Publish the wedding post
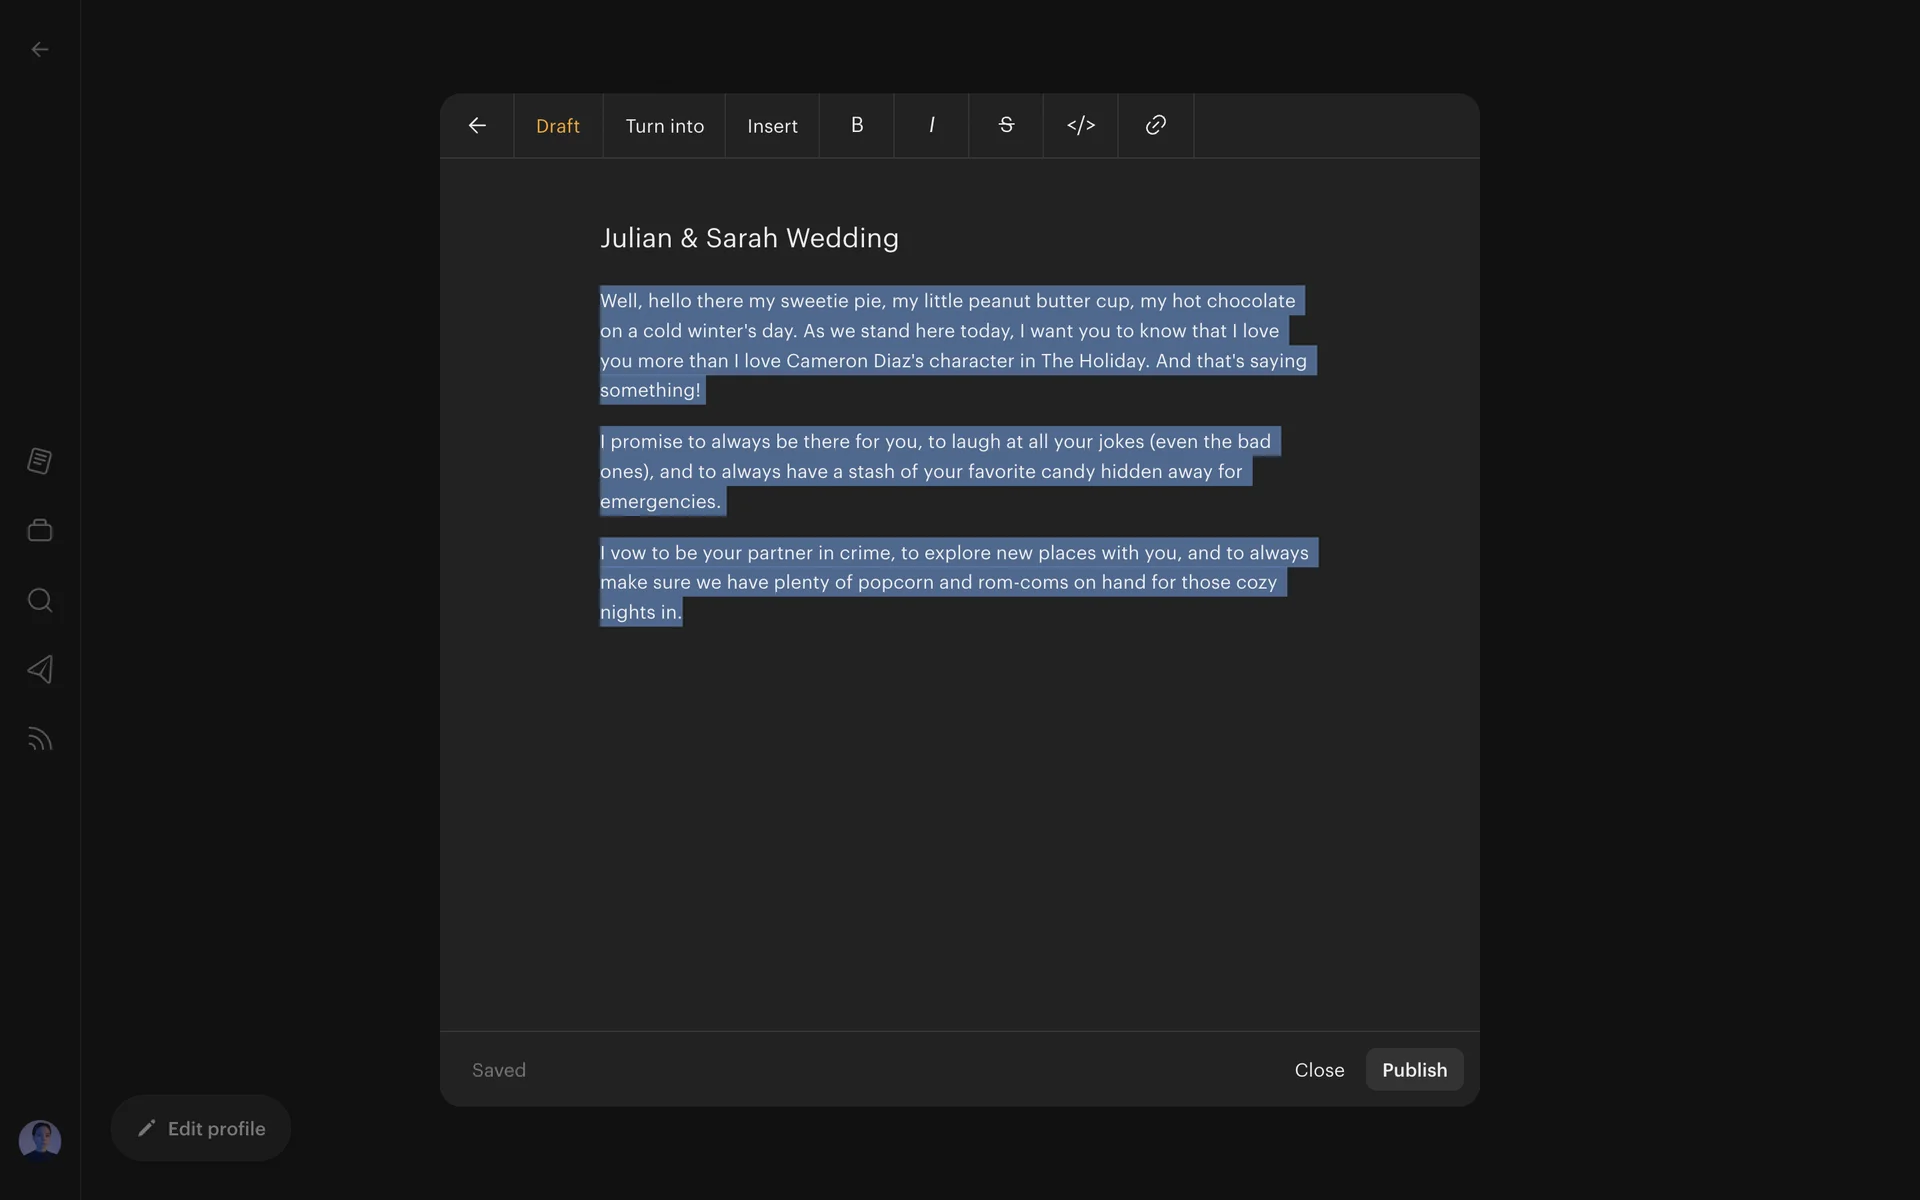The height and width of the screenshot is (1200, 1920). coord(1414,1069)
